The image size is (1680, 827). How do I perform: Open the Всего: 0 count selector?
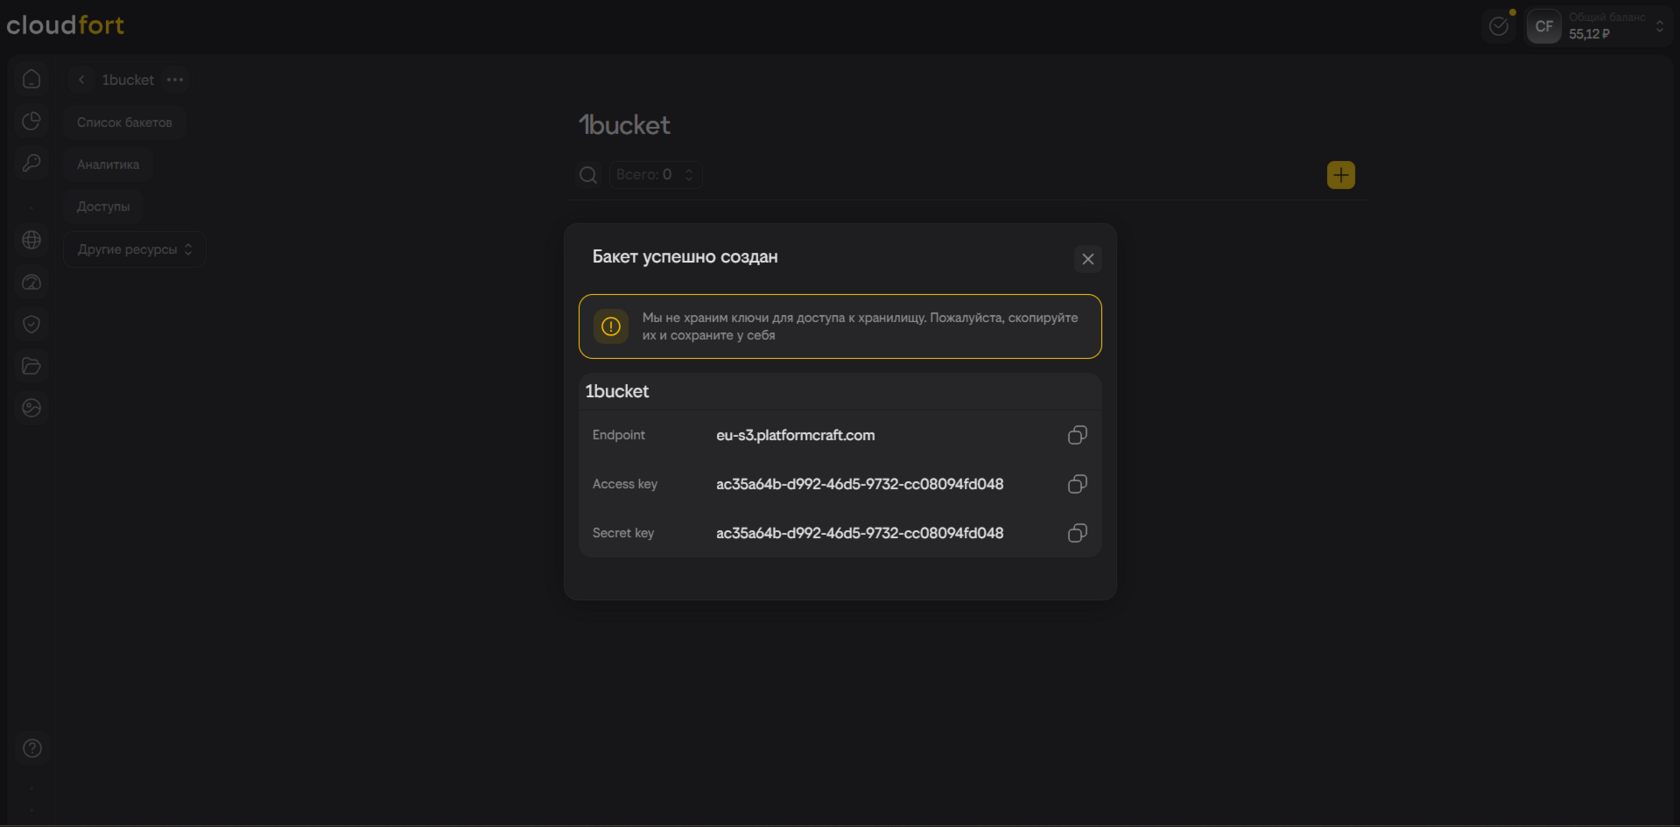654,175
